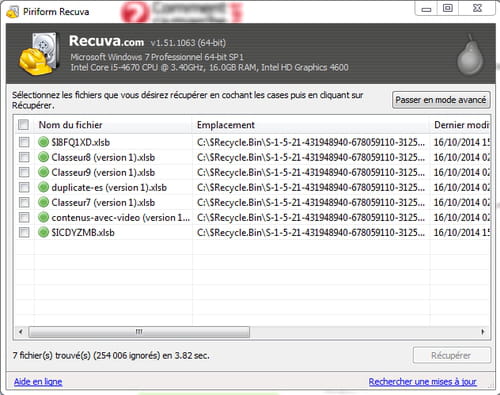The image size is (500, 395).
Task: Select file name $ICDYZMB.xlsb
Action: click(83, 232)
